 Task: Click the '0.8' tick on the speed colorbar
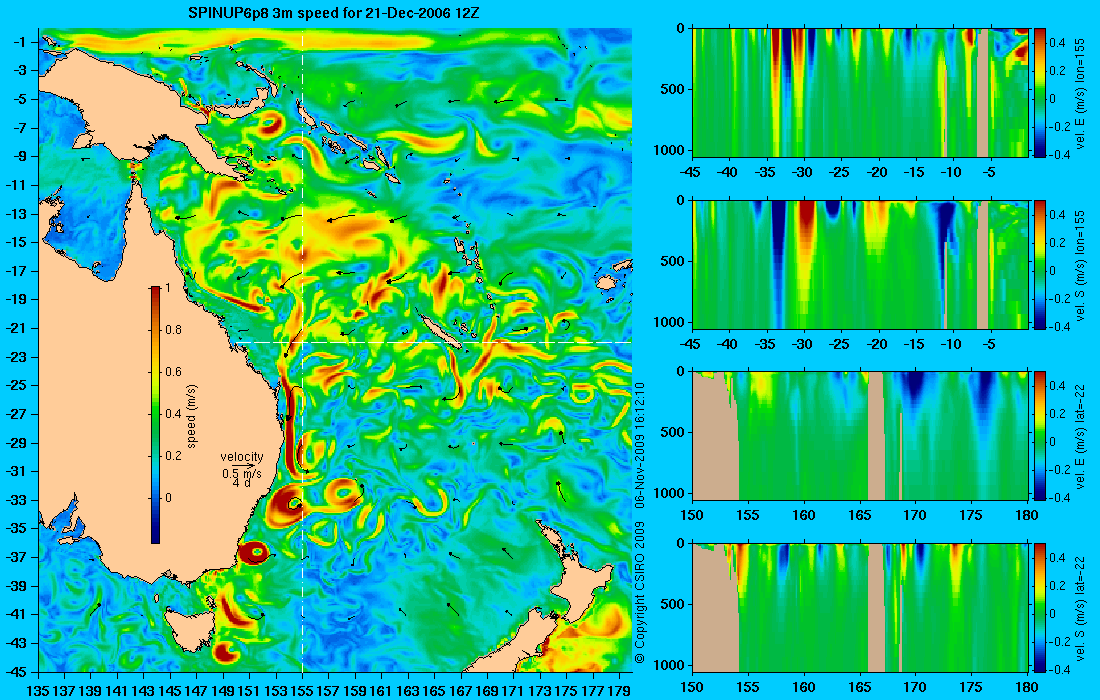[x=173, y=330]
